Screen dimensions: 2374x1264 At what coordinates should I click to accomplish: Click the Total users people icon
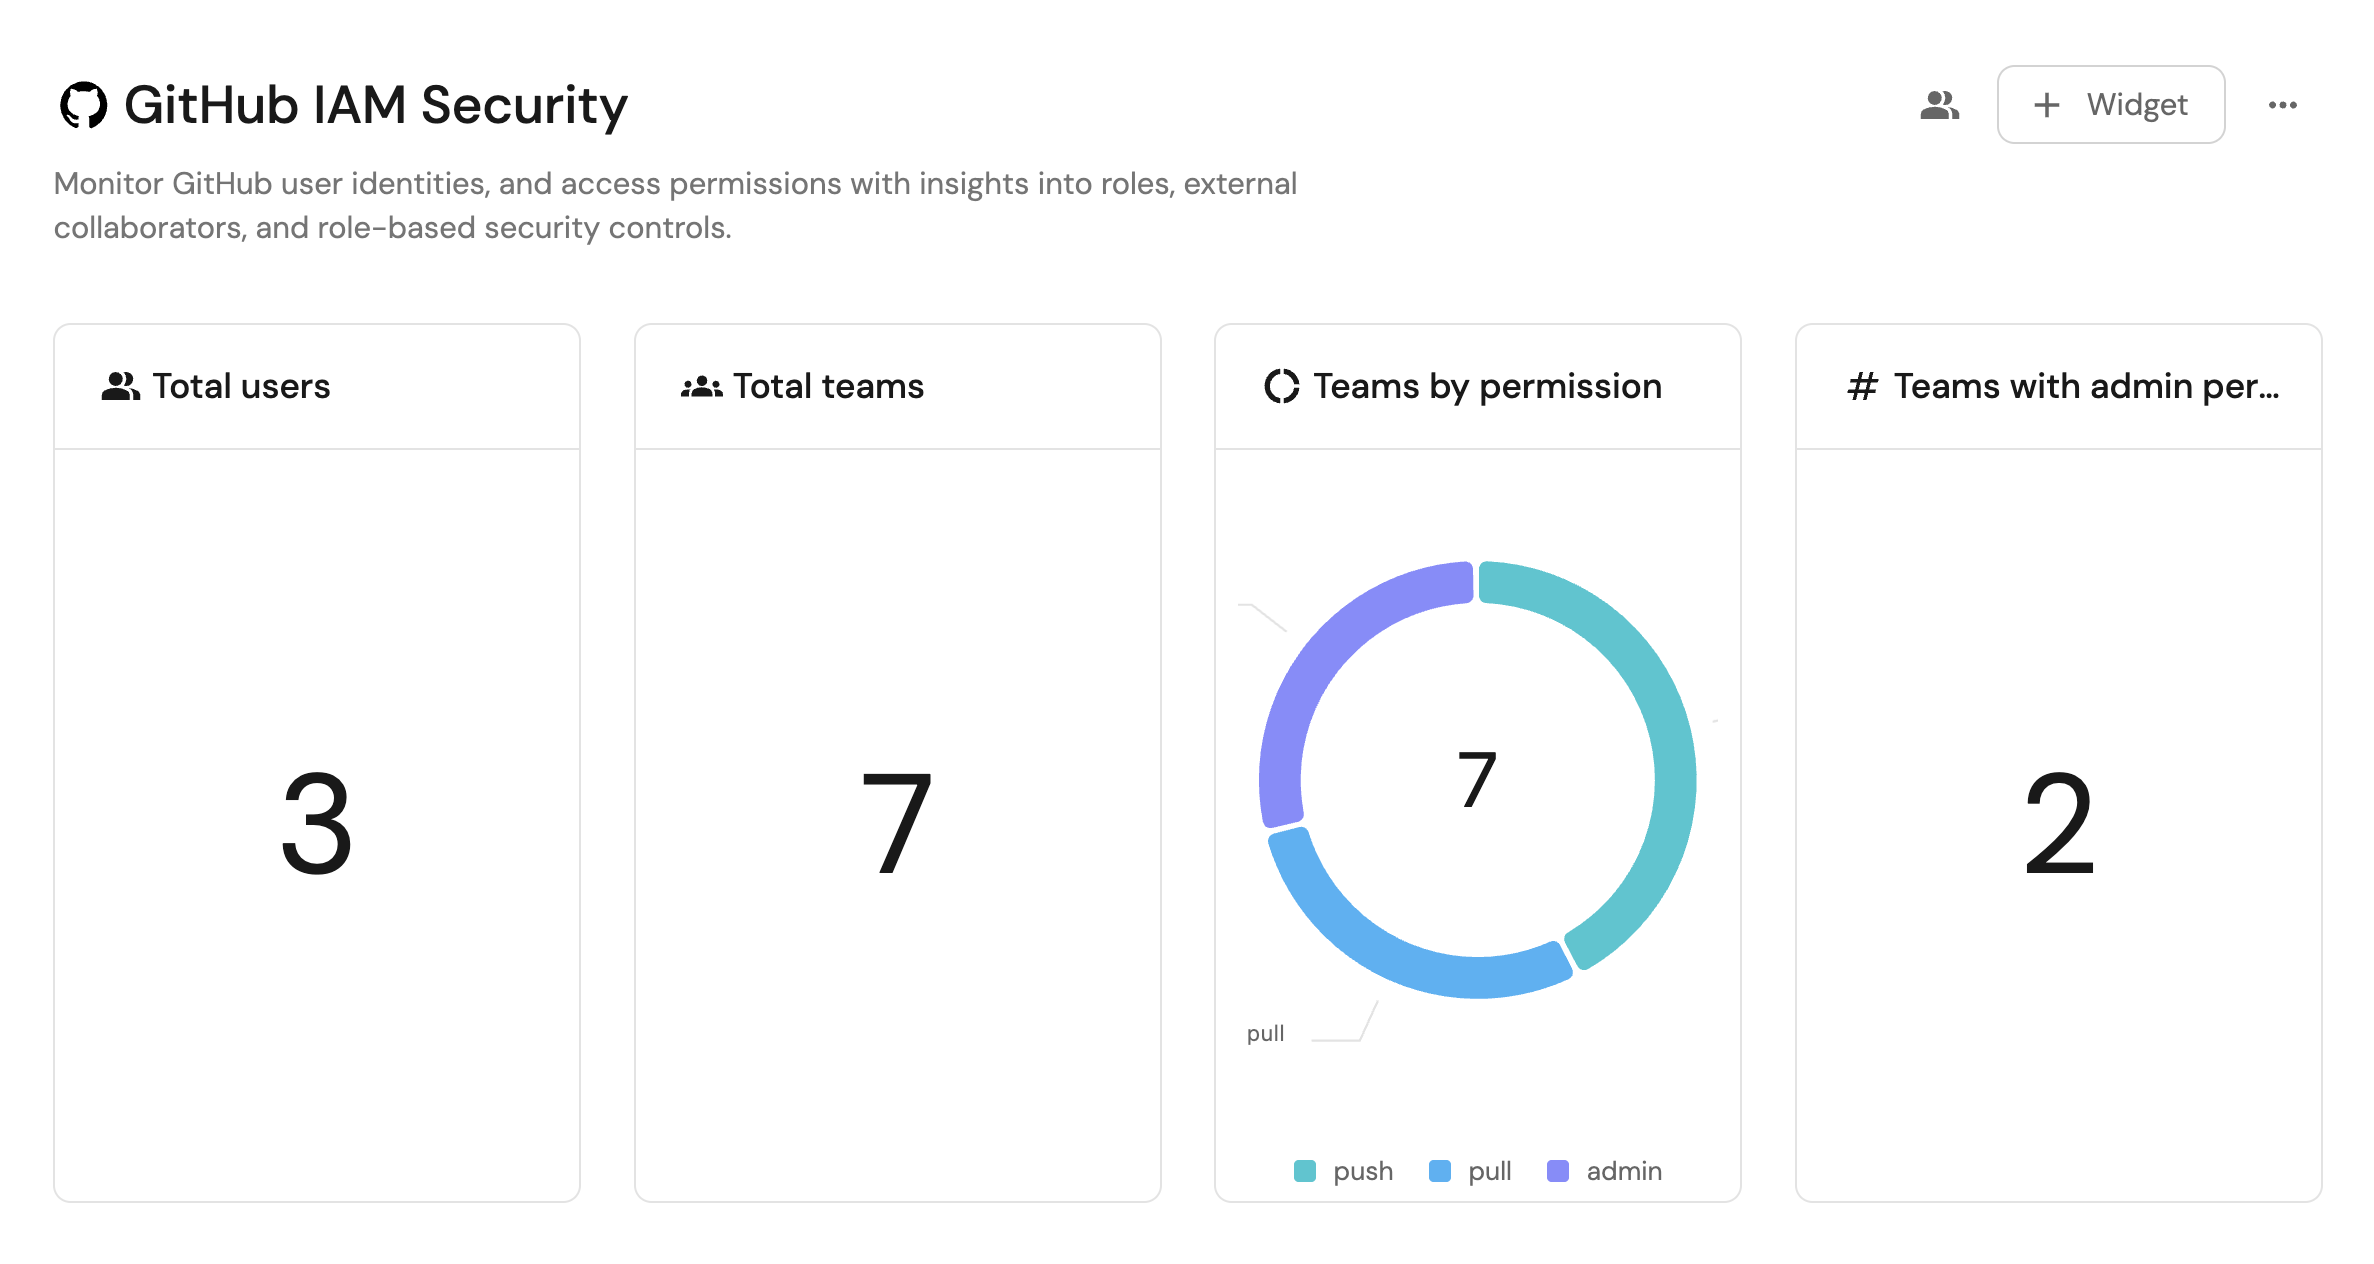click(x=120, y=386)
